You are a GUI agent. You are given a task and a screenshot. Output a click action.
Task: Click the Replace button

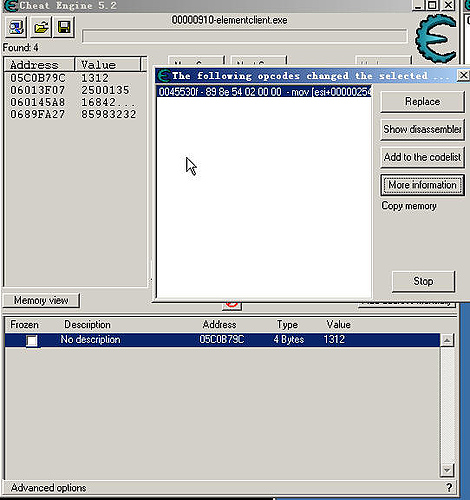pyautogui.click(x=422, y=102)
